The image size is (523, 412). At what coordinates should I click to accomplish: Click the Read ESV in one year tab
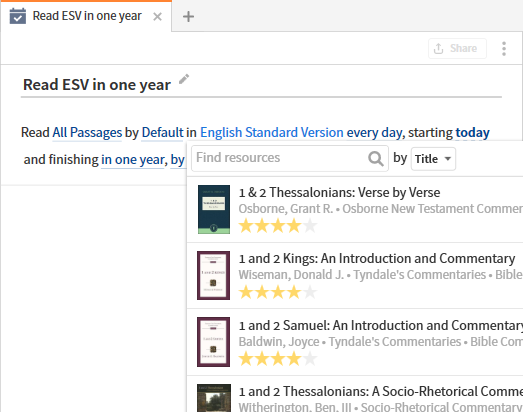click(x=86, y=16)
